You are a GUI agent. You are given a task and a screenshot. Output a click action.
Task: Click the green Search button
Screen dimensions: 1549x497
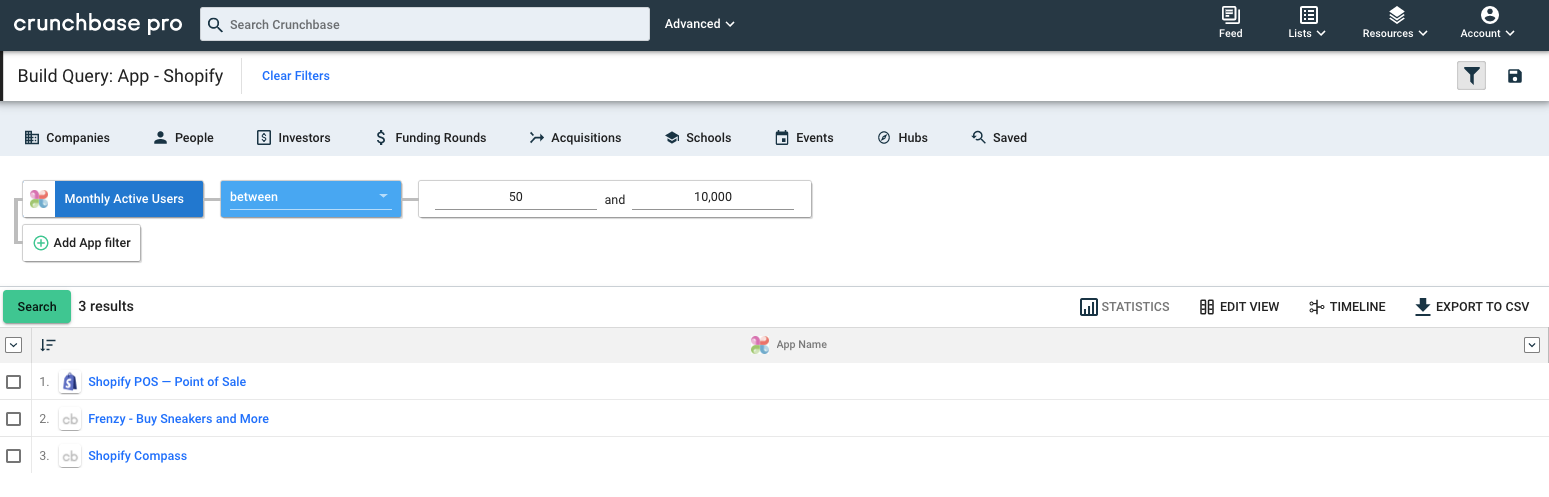point(37,307)
